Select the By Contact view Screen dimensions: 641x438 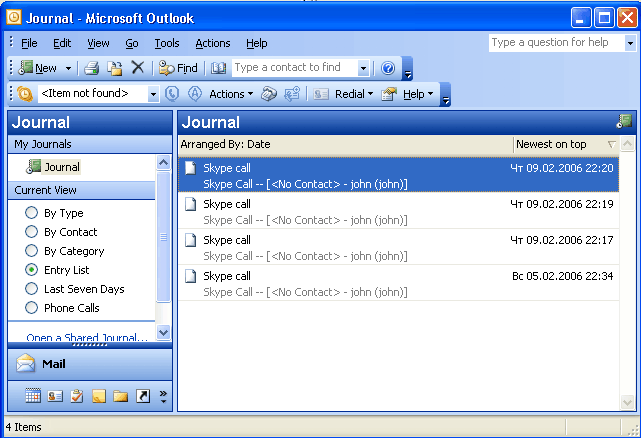pyautogui.click(x=61, y=232)
